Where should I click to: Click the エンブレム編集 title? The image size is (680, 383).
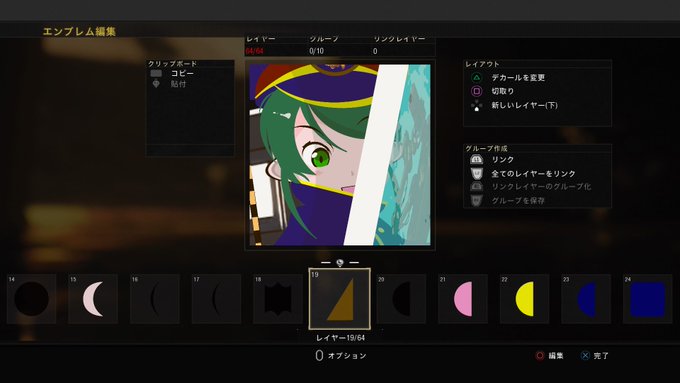[79, 31]
